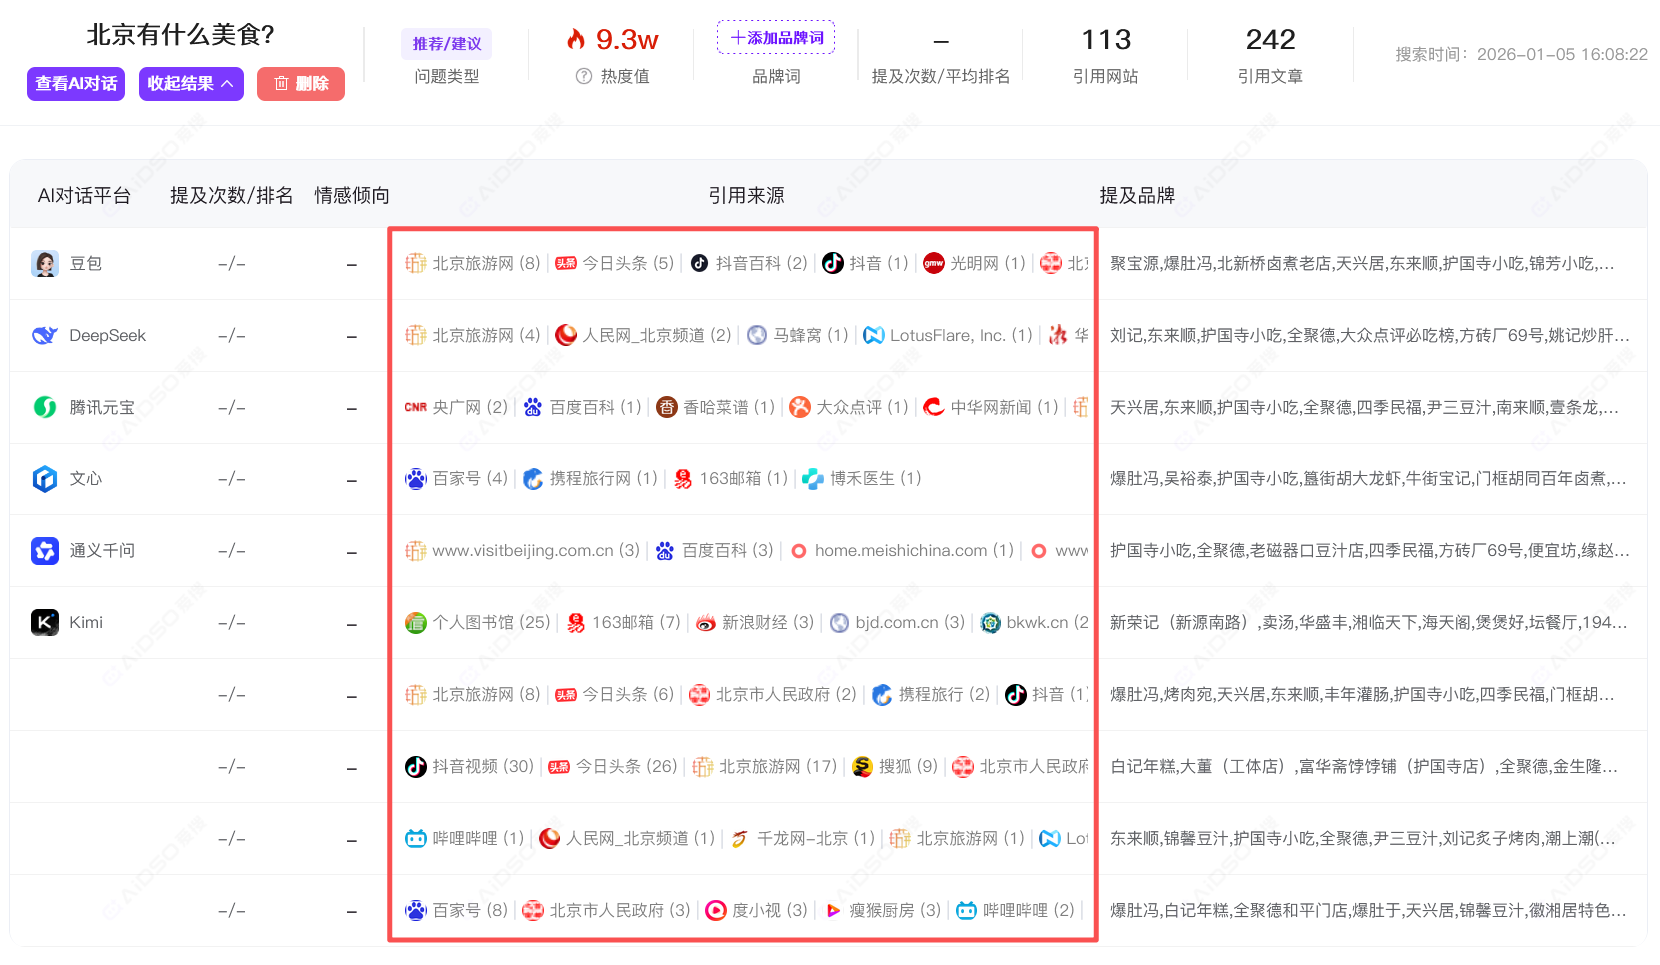Add a brand keyword via 添加品牌词
Image resolution: width=1660 pixels, height=965 pixels.
coord(776,38)
